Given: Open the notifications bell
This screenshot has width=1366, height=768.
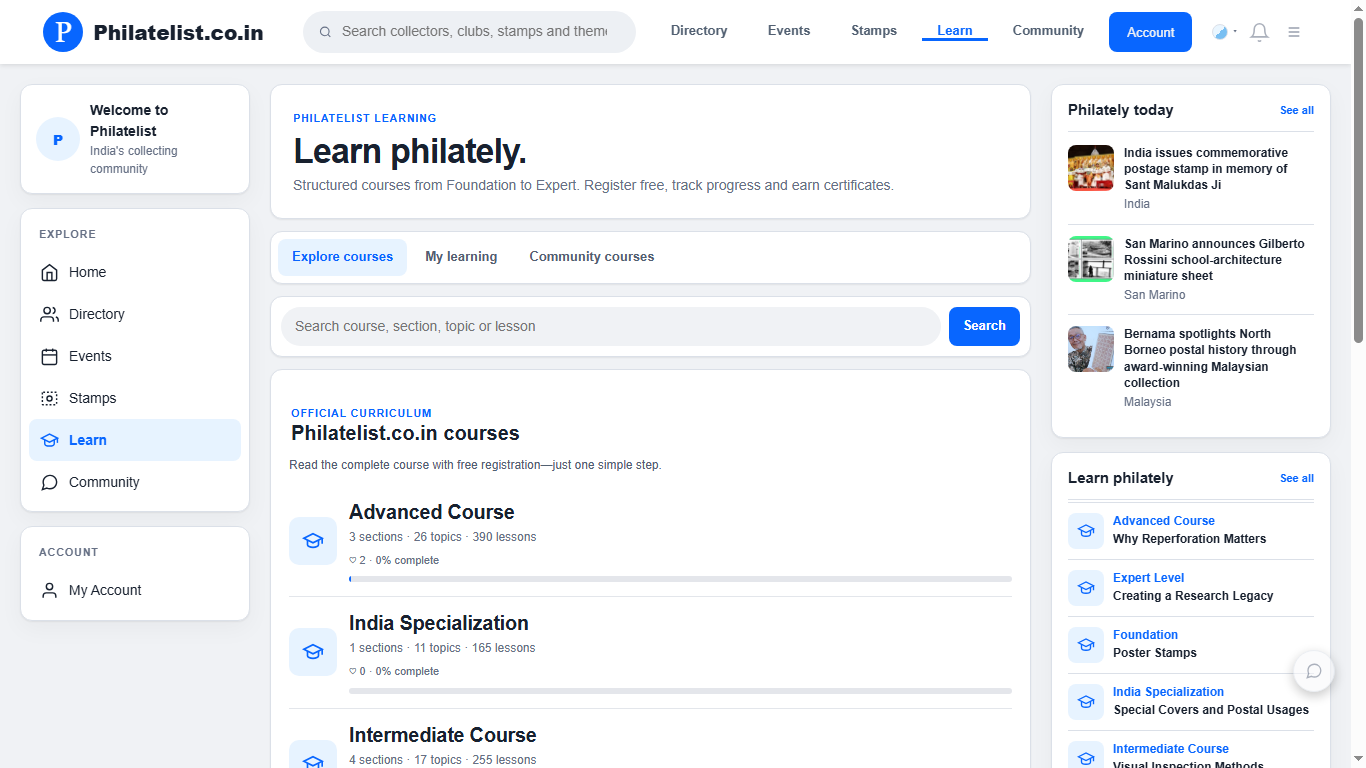Looking at the screenshot, I should (1260, 32).
